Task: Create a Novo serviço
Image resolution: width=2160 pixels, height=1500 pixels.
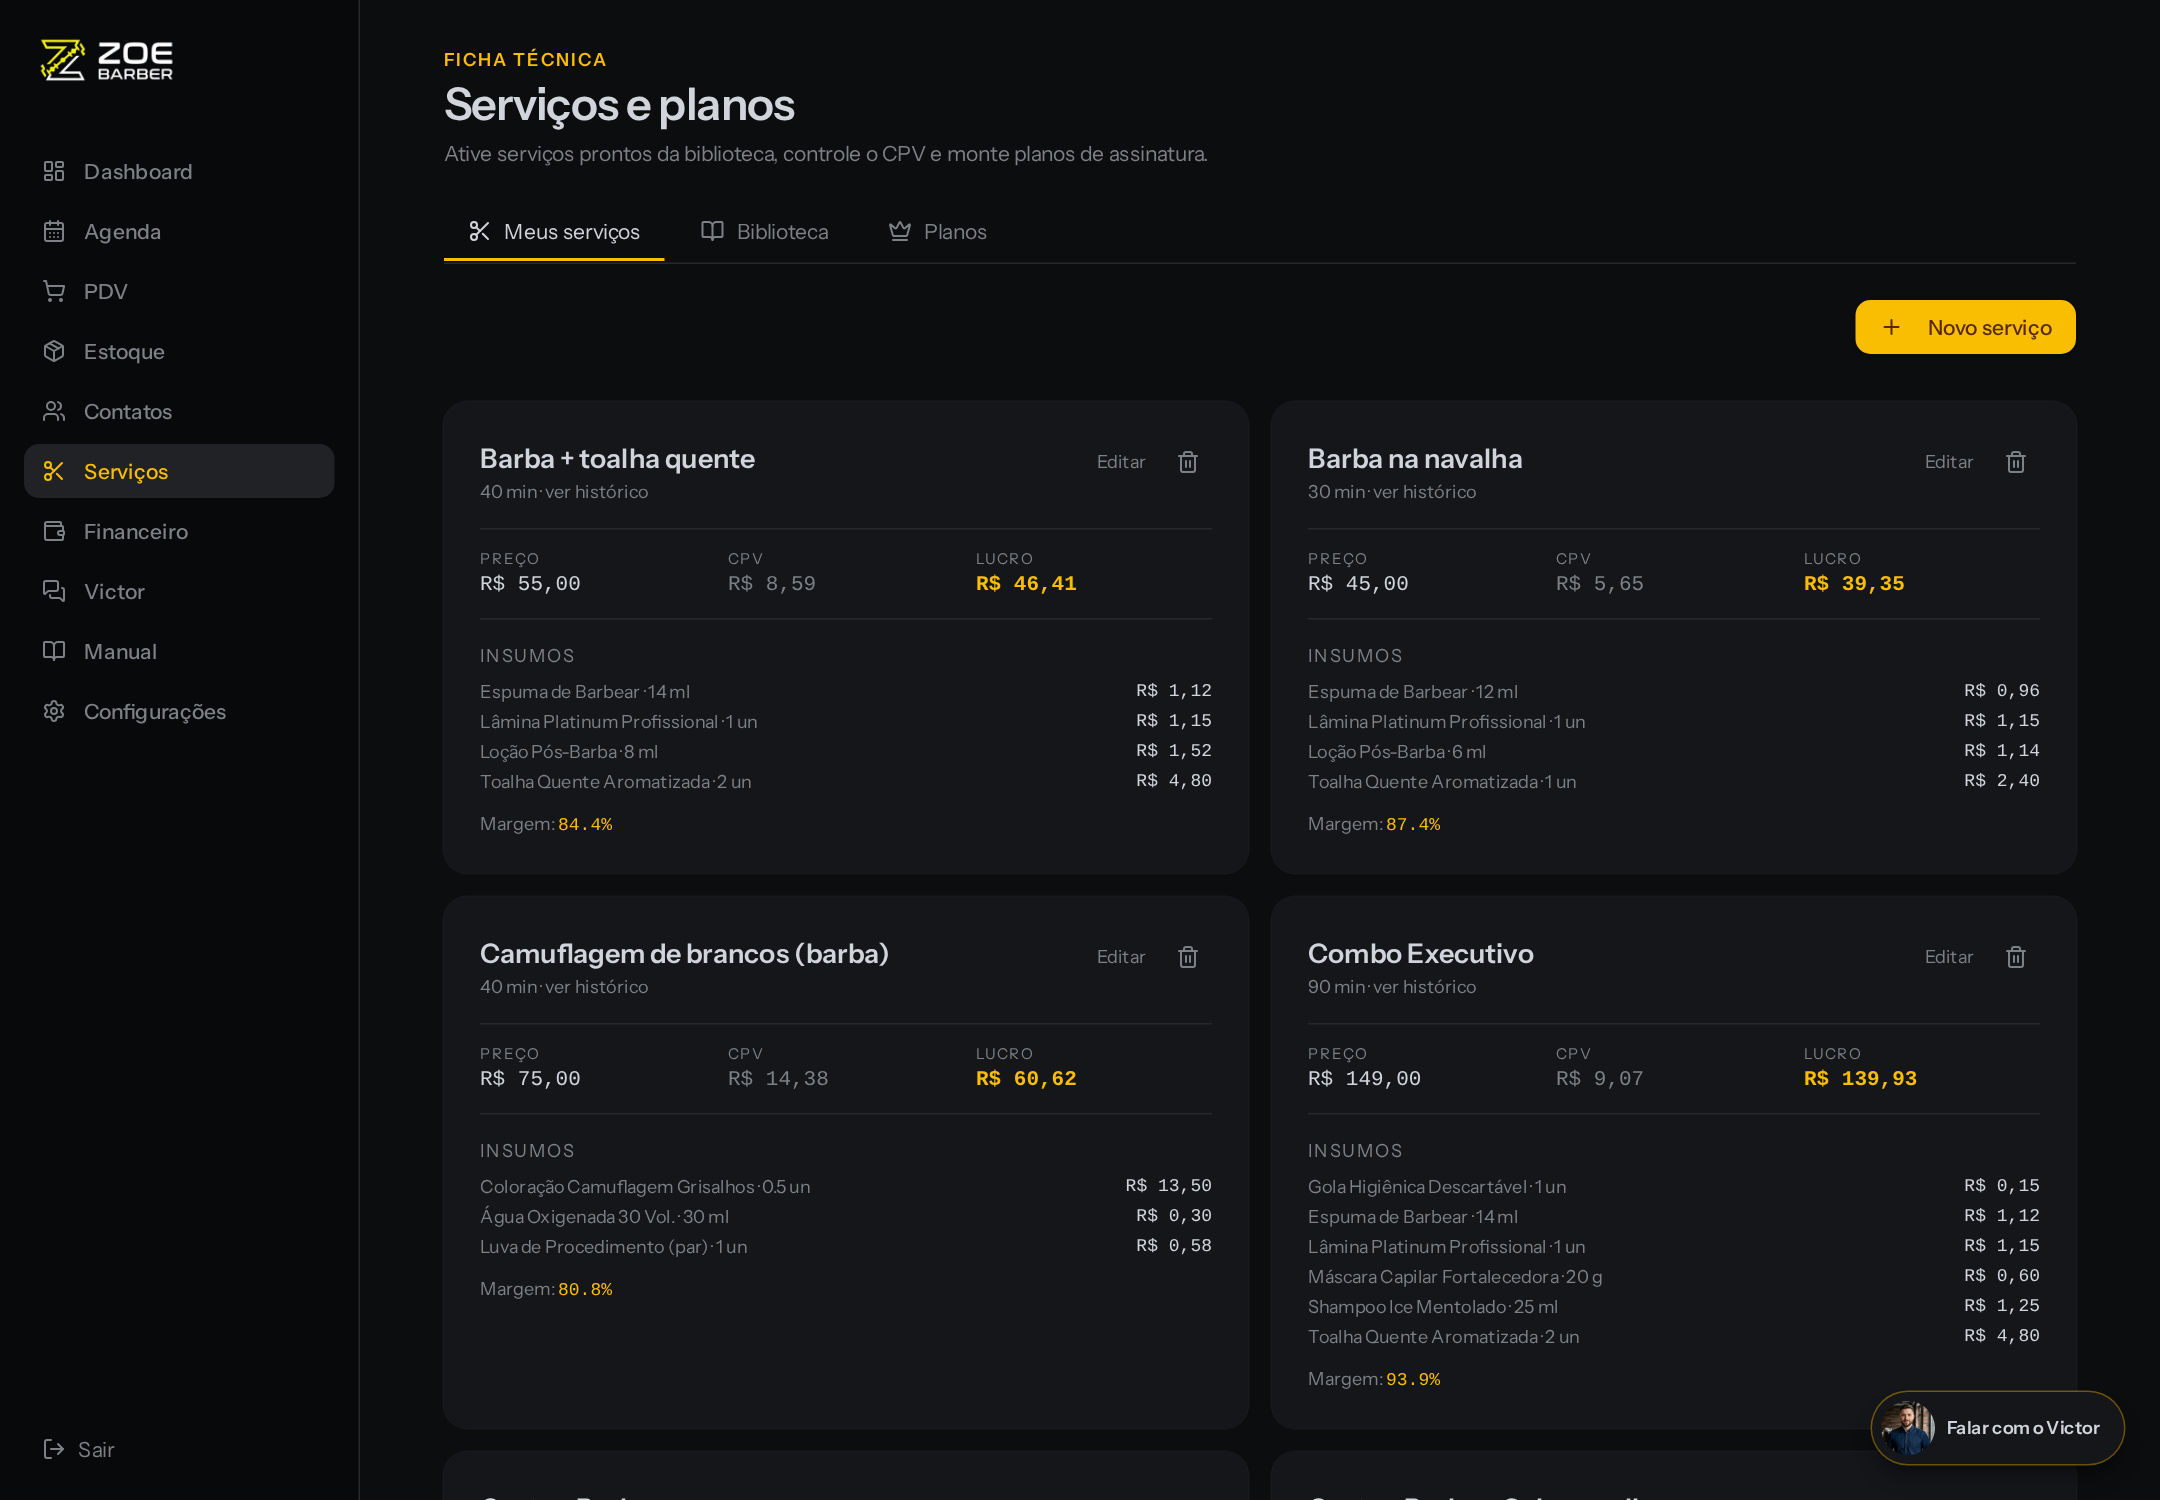Action: click(x=1965, y=327)
